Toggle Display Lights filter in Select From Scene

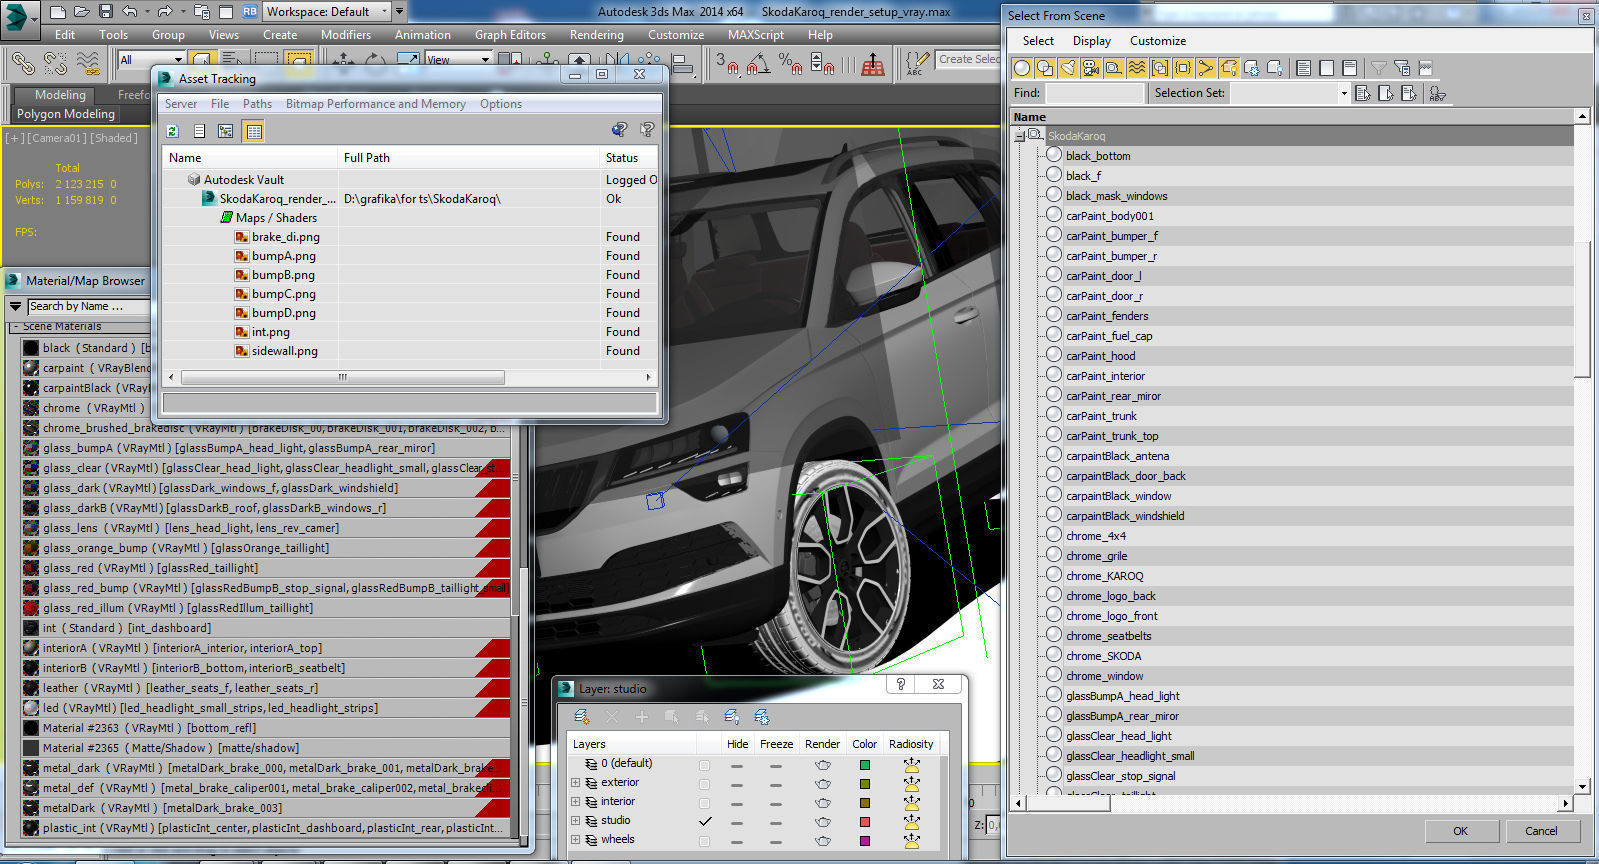(1068, 68)
